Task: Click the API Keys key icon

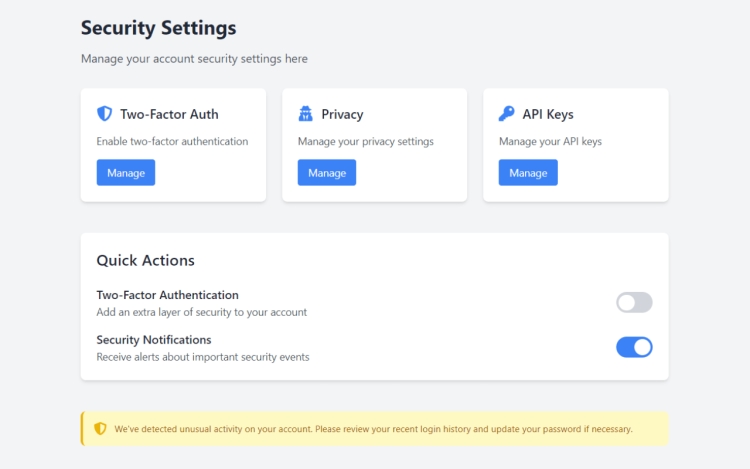Action: (x=506, y=114)
